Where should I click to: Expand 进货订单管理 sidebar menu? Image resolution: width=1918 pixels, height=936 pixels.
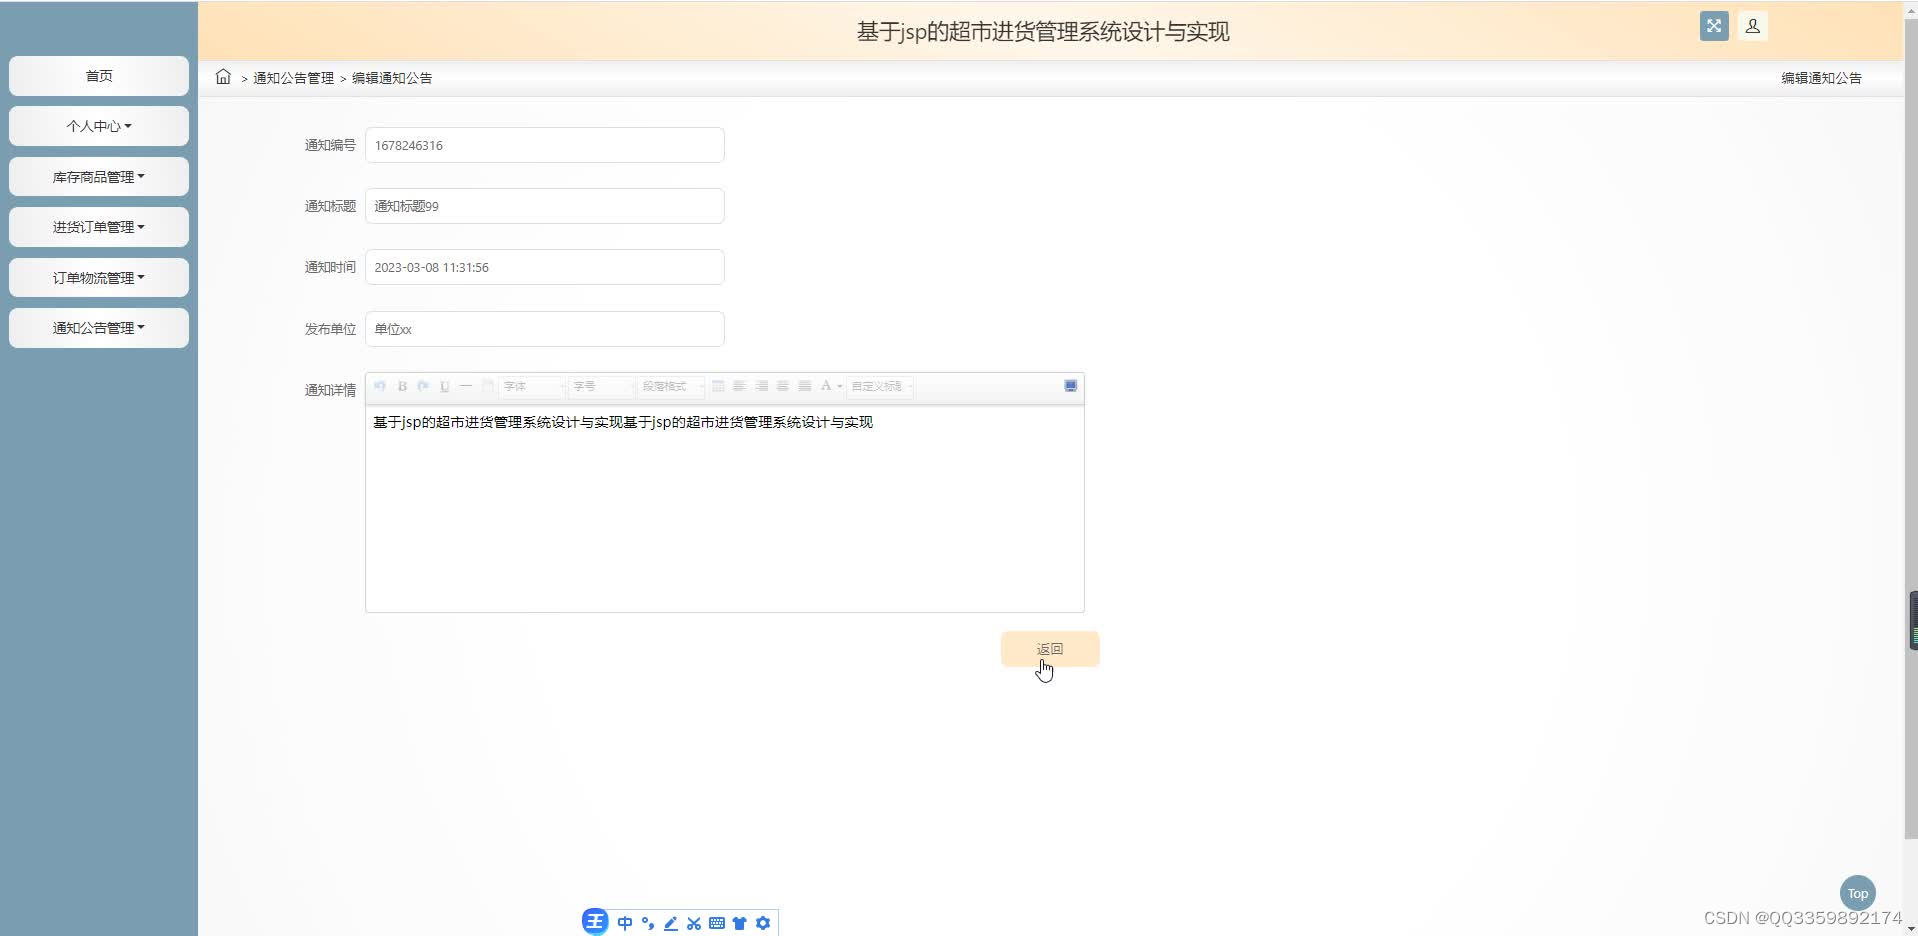(x=99, y=227)
